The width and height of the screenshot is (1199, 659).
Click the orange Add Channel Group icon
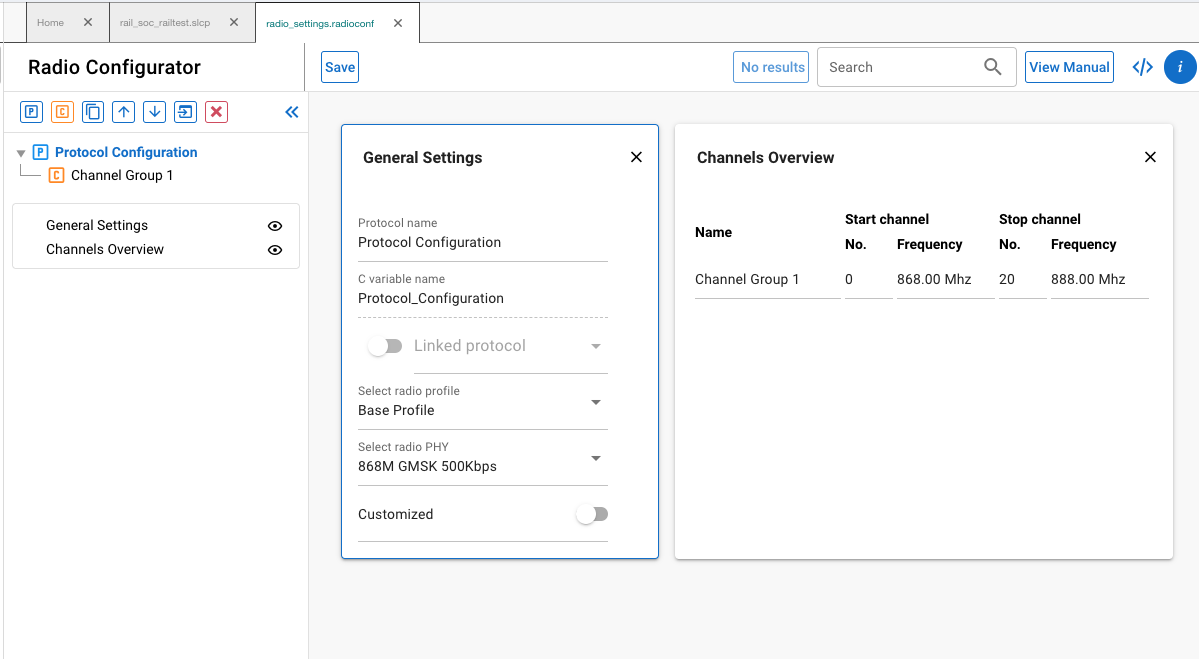[x=63, y=112]
